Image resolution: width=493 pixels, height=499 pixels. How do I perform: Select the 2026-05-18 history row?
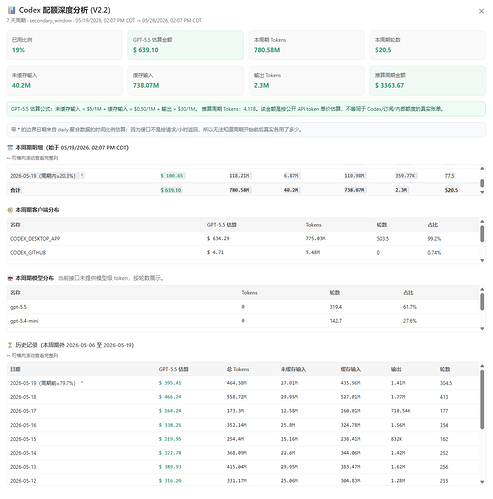coord(243,397)
